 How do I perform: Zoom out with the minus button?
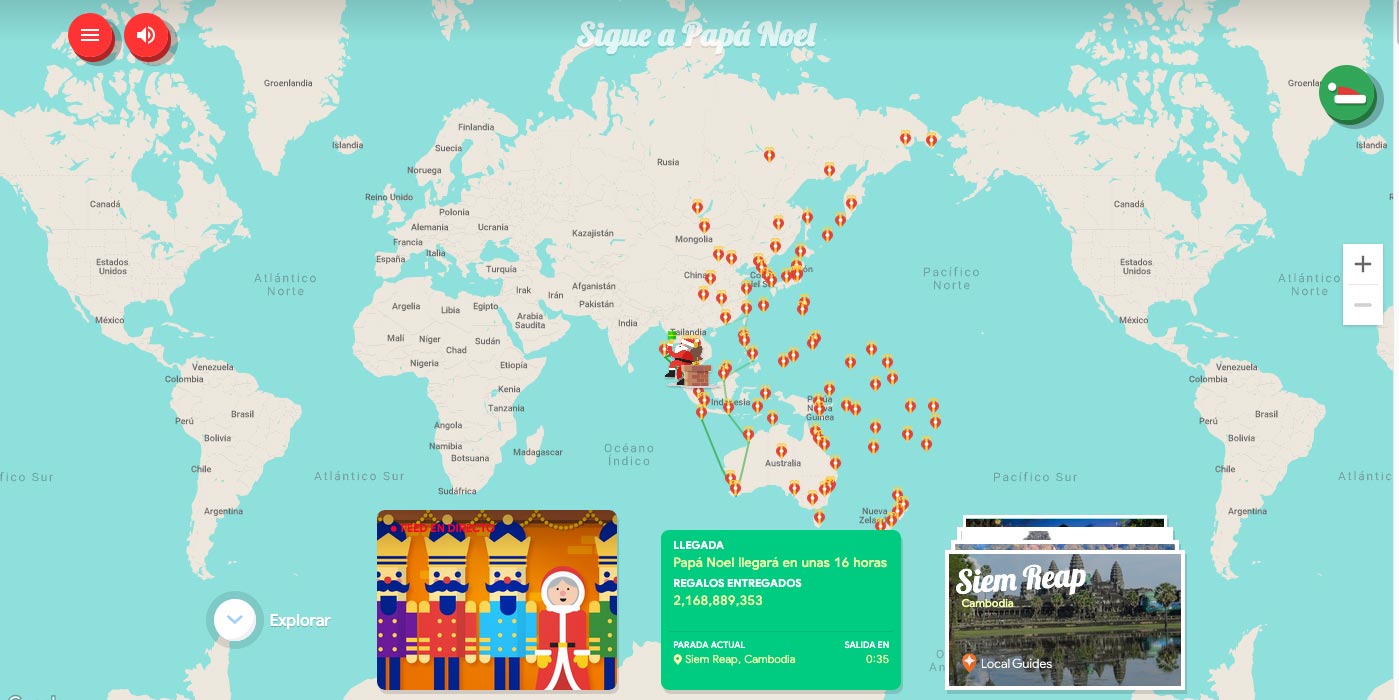pos(1362,305)
